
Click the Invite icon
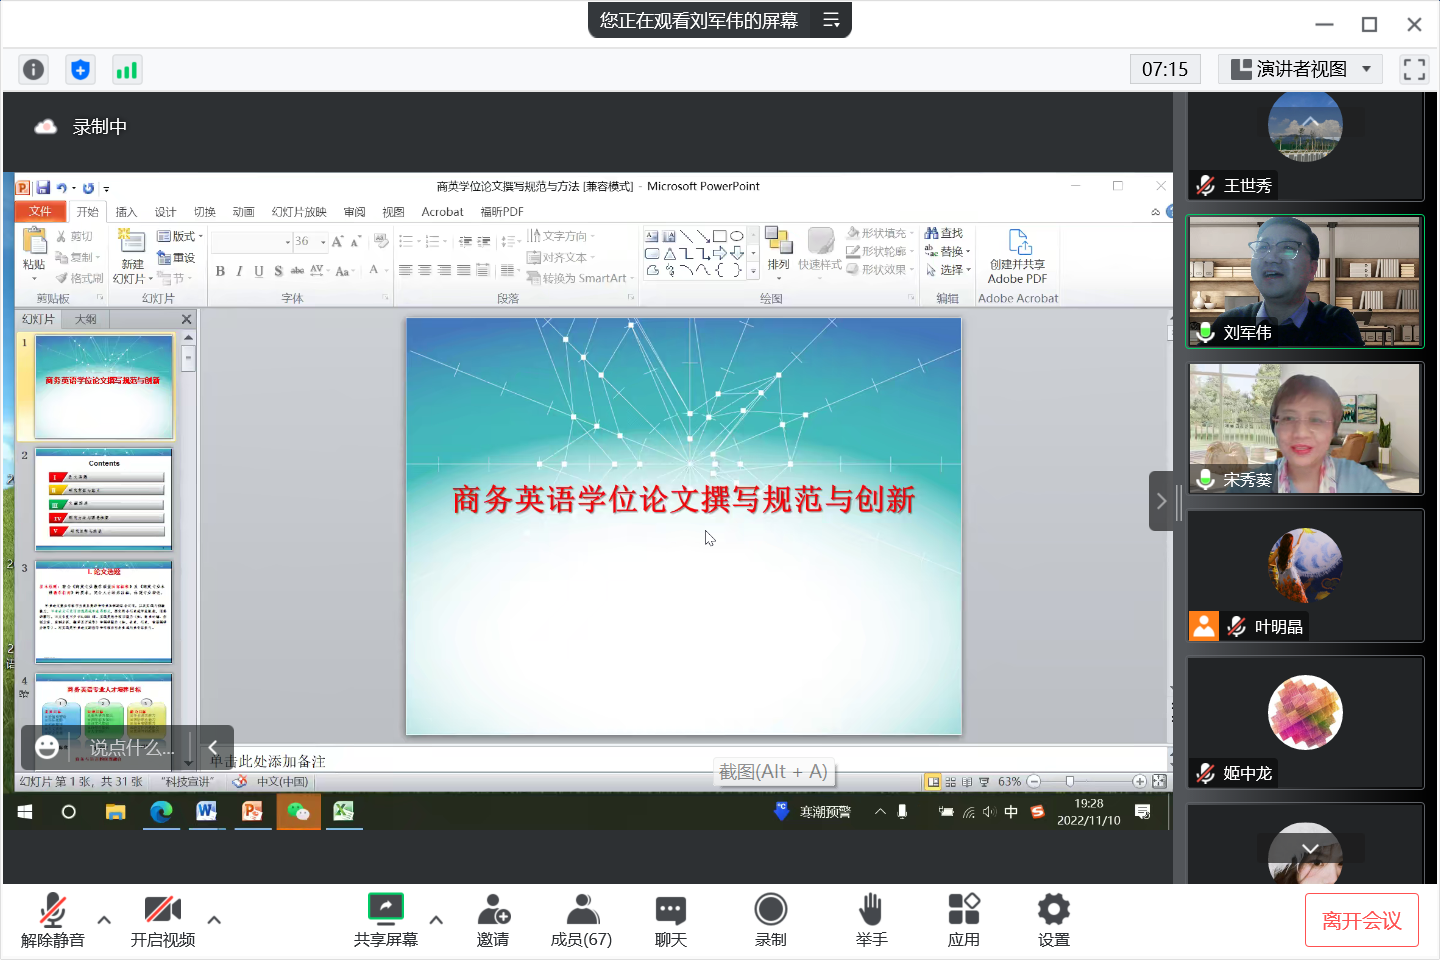[493, 919]
